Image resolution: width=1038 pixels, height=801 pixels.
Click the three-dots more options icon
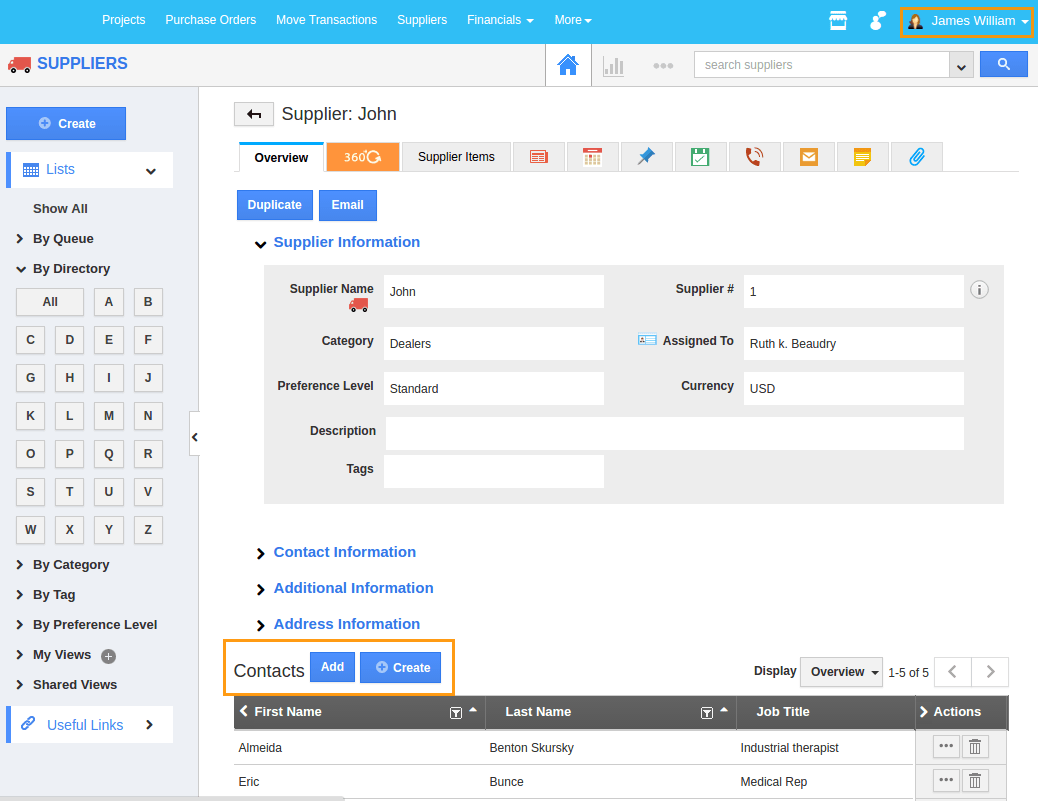tap(663, 66)
